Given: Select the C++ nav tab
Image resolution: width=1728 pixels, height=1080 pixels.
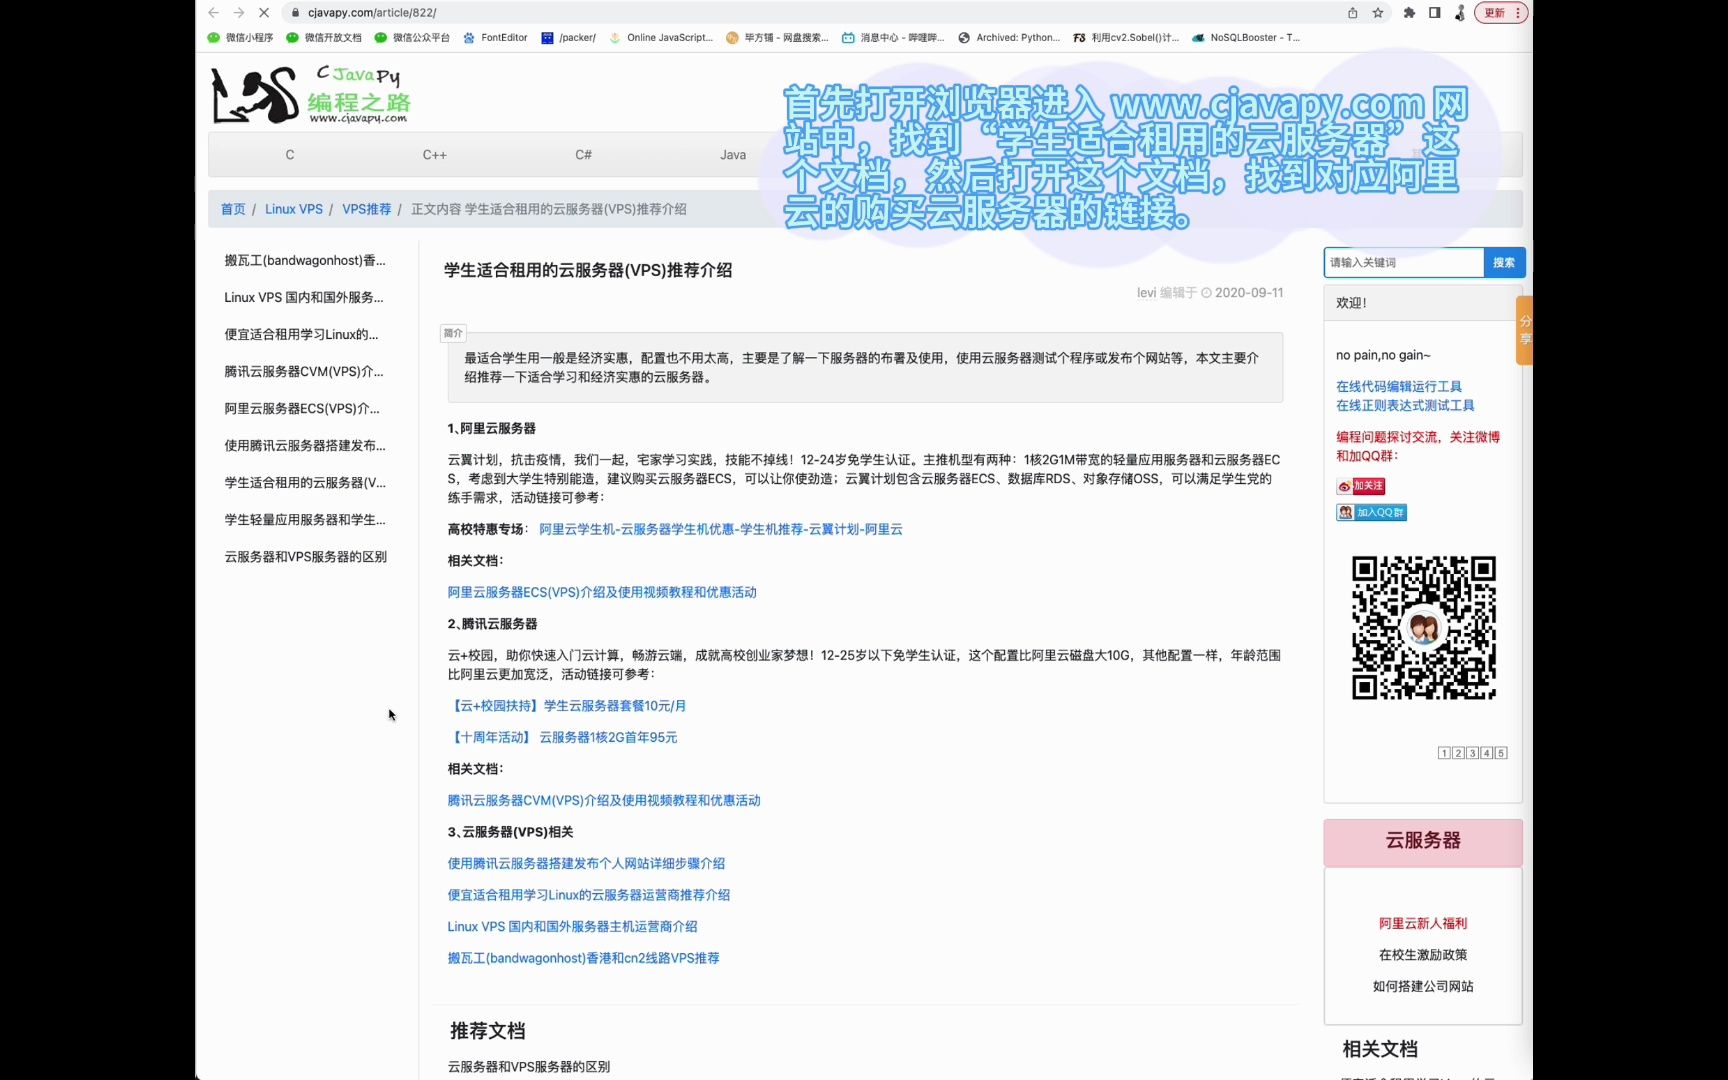Looking at the screenshot, I should pyautogui.click(x=434, y=155).
